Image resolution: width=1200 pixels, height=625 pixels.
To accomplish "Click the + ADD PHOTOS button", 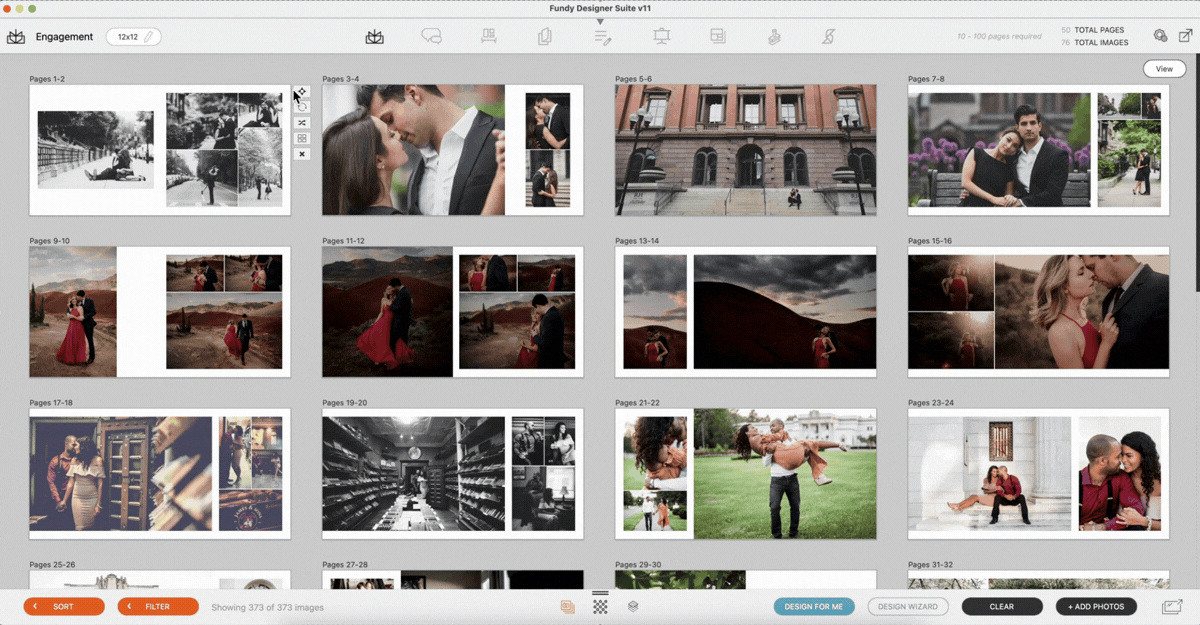I will coord(1096,607).
